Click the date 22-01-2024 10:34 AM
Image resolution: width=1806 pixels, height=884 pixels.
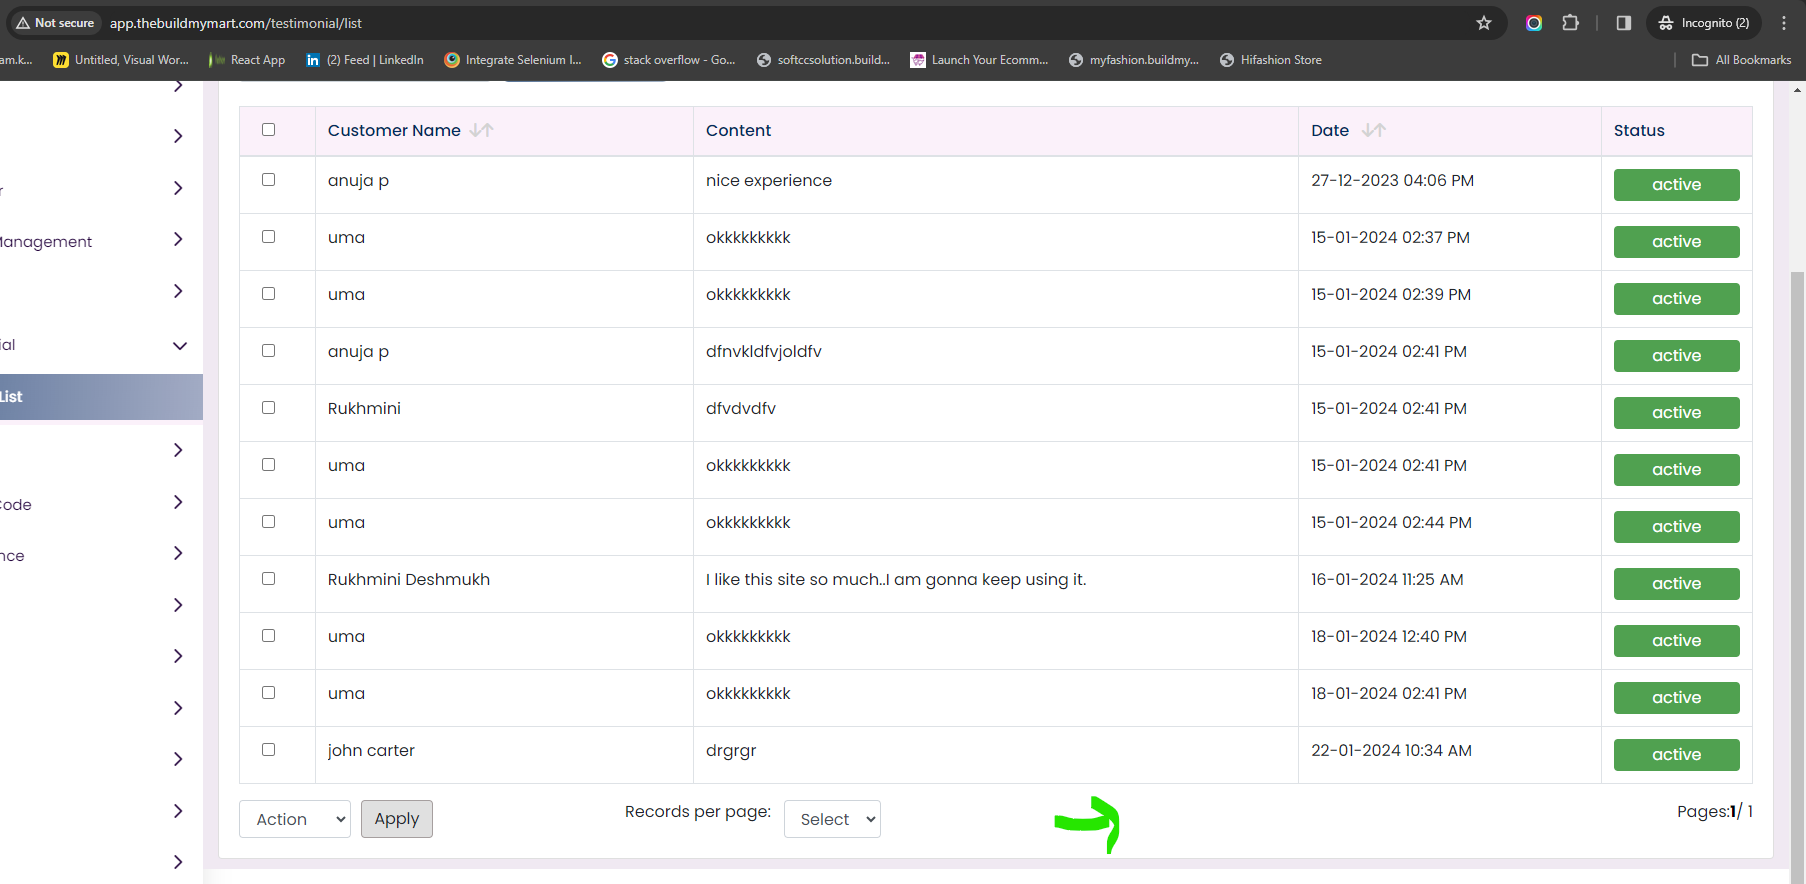click(x=1391, y=751)
